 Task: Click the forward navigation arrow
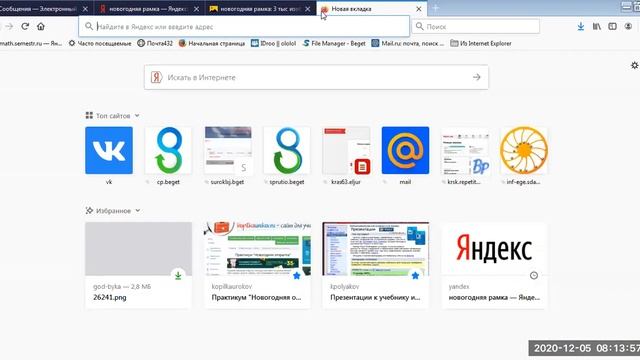click(9, 27)
